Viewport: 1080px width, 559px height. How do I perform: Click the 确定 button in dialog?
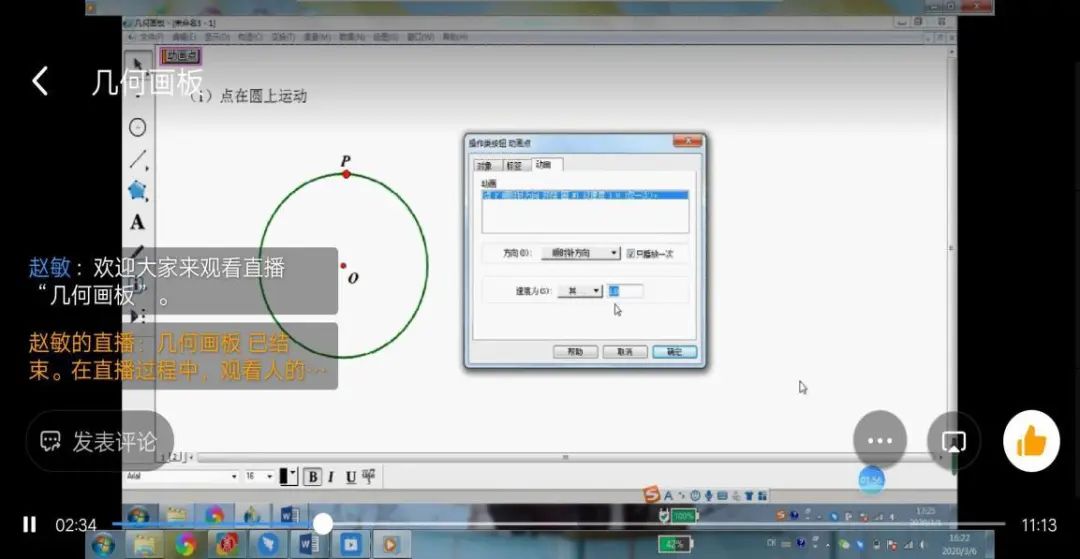point(674,352)
